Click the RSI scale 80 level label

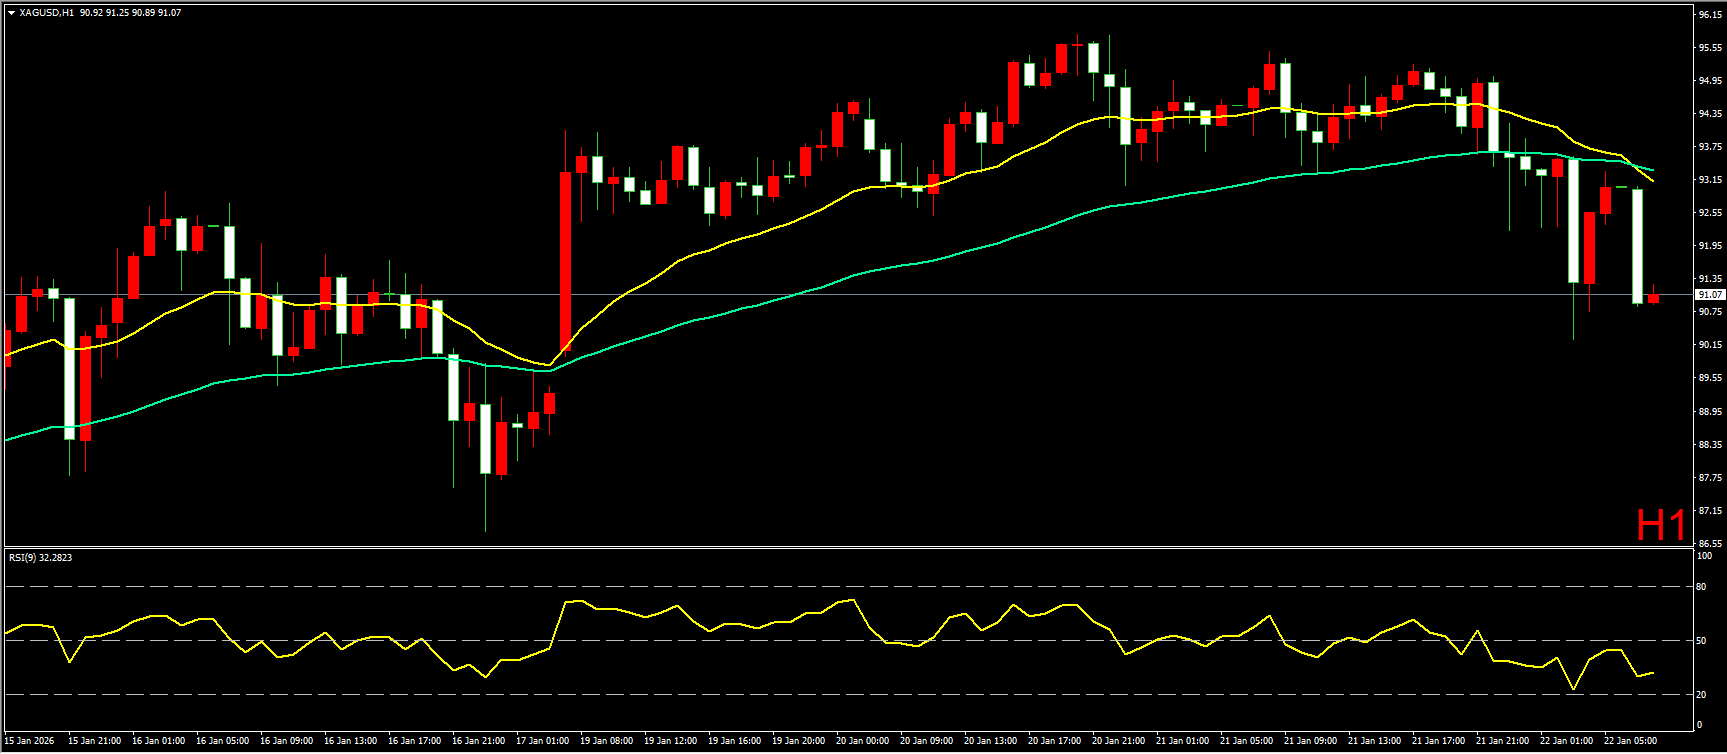tap(1701, 587)
